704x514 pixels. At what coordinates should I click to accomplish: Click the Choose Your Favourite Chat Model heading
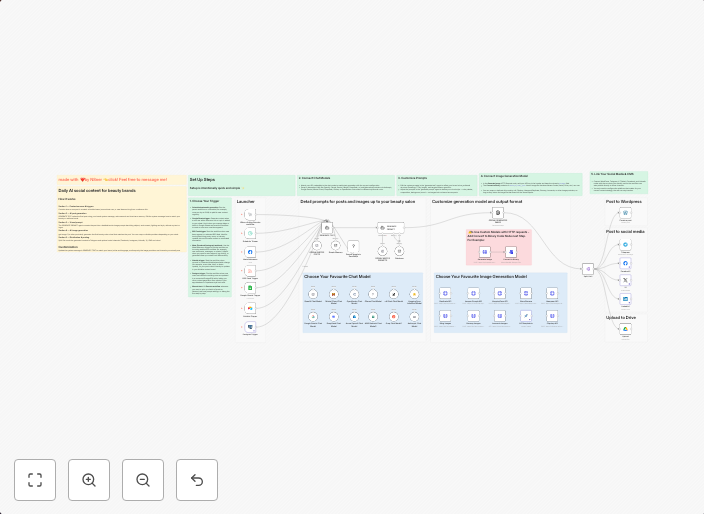pyautogui.click(x=337, y=276)
